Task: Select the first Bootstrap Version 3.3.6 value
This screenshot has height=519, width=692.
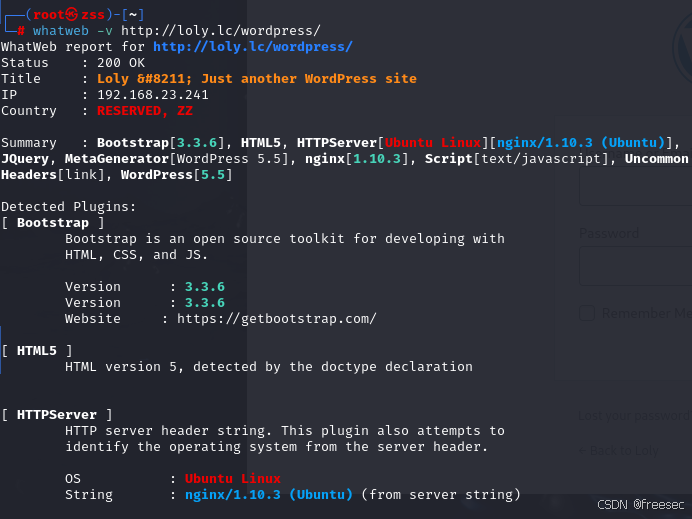Action: pos(205,287)
